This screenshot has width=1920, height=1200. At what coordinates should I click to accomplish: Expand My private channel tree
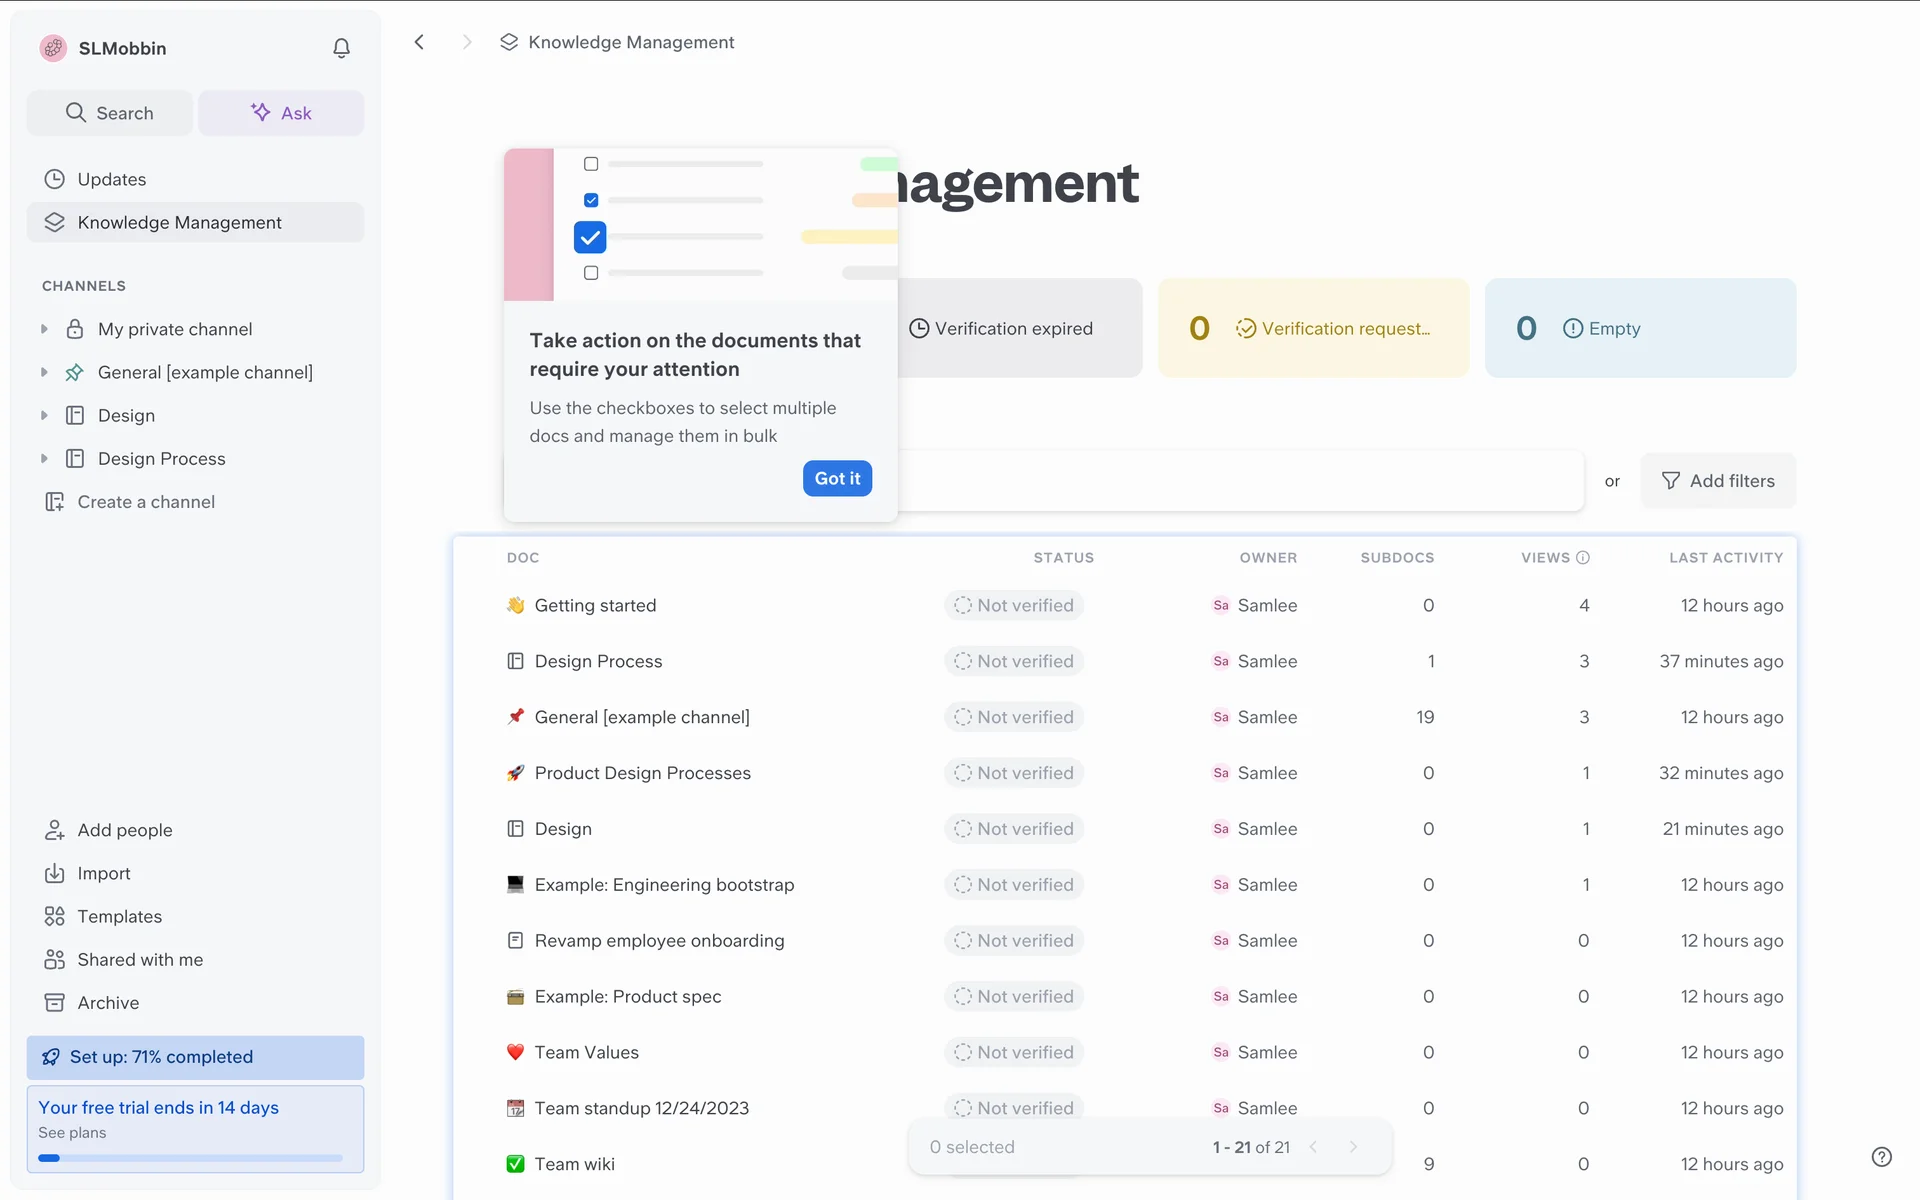pyautogui.click(x=44, y=329)
